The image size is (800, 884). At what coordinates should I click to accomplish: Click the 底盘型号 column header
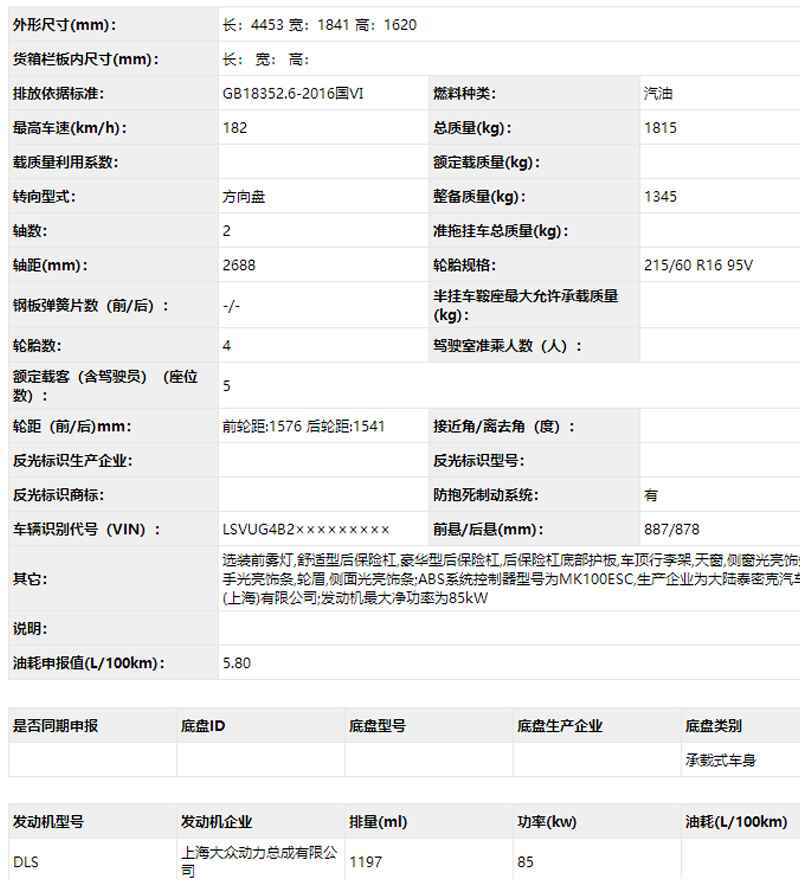[x=377, y=726]
